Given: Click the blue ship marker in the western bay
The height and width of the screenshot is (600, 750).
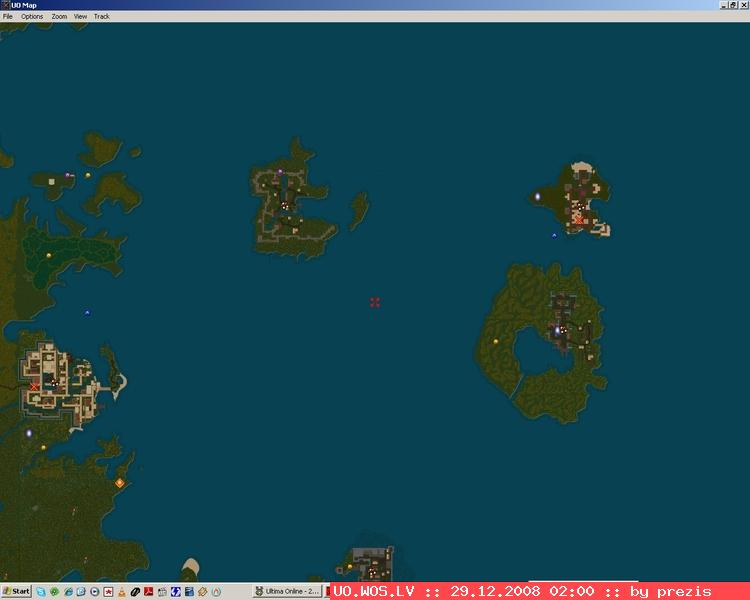Looking at the screenshot, I should [87, 313].
